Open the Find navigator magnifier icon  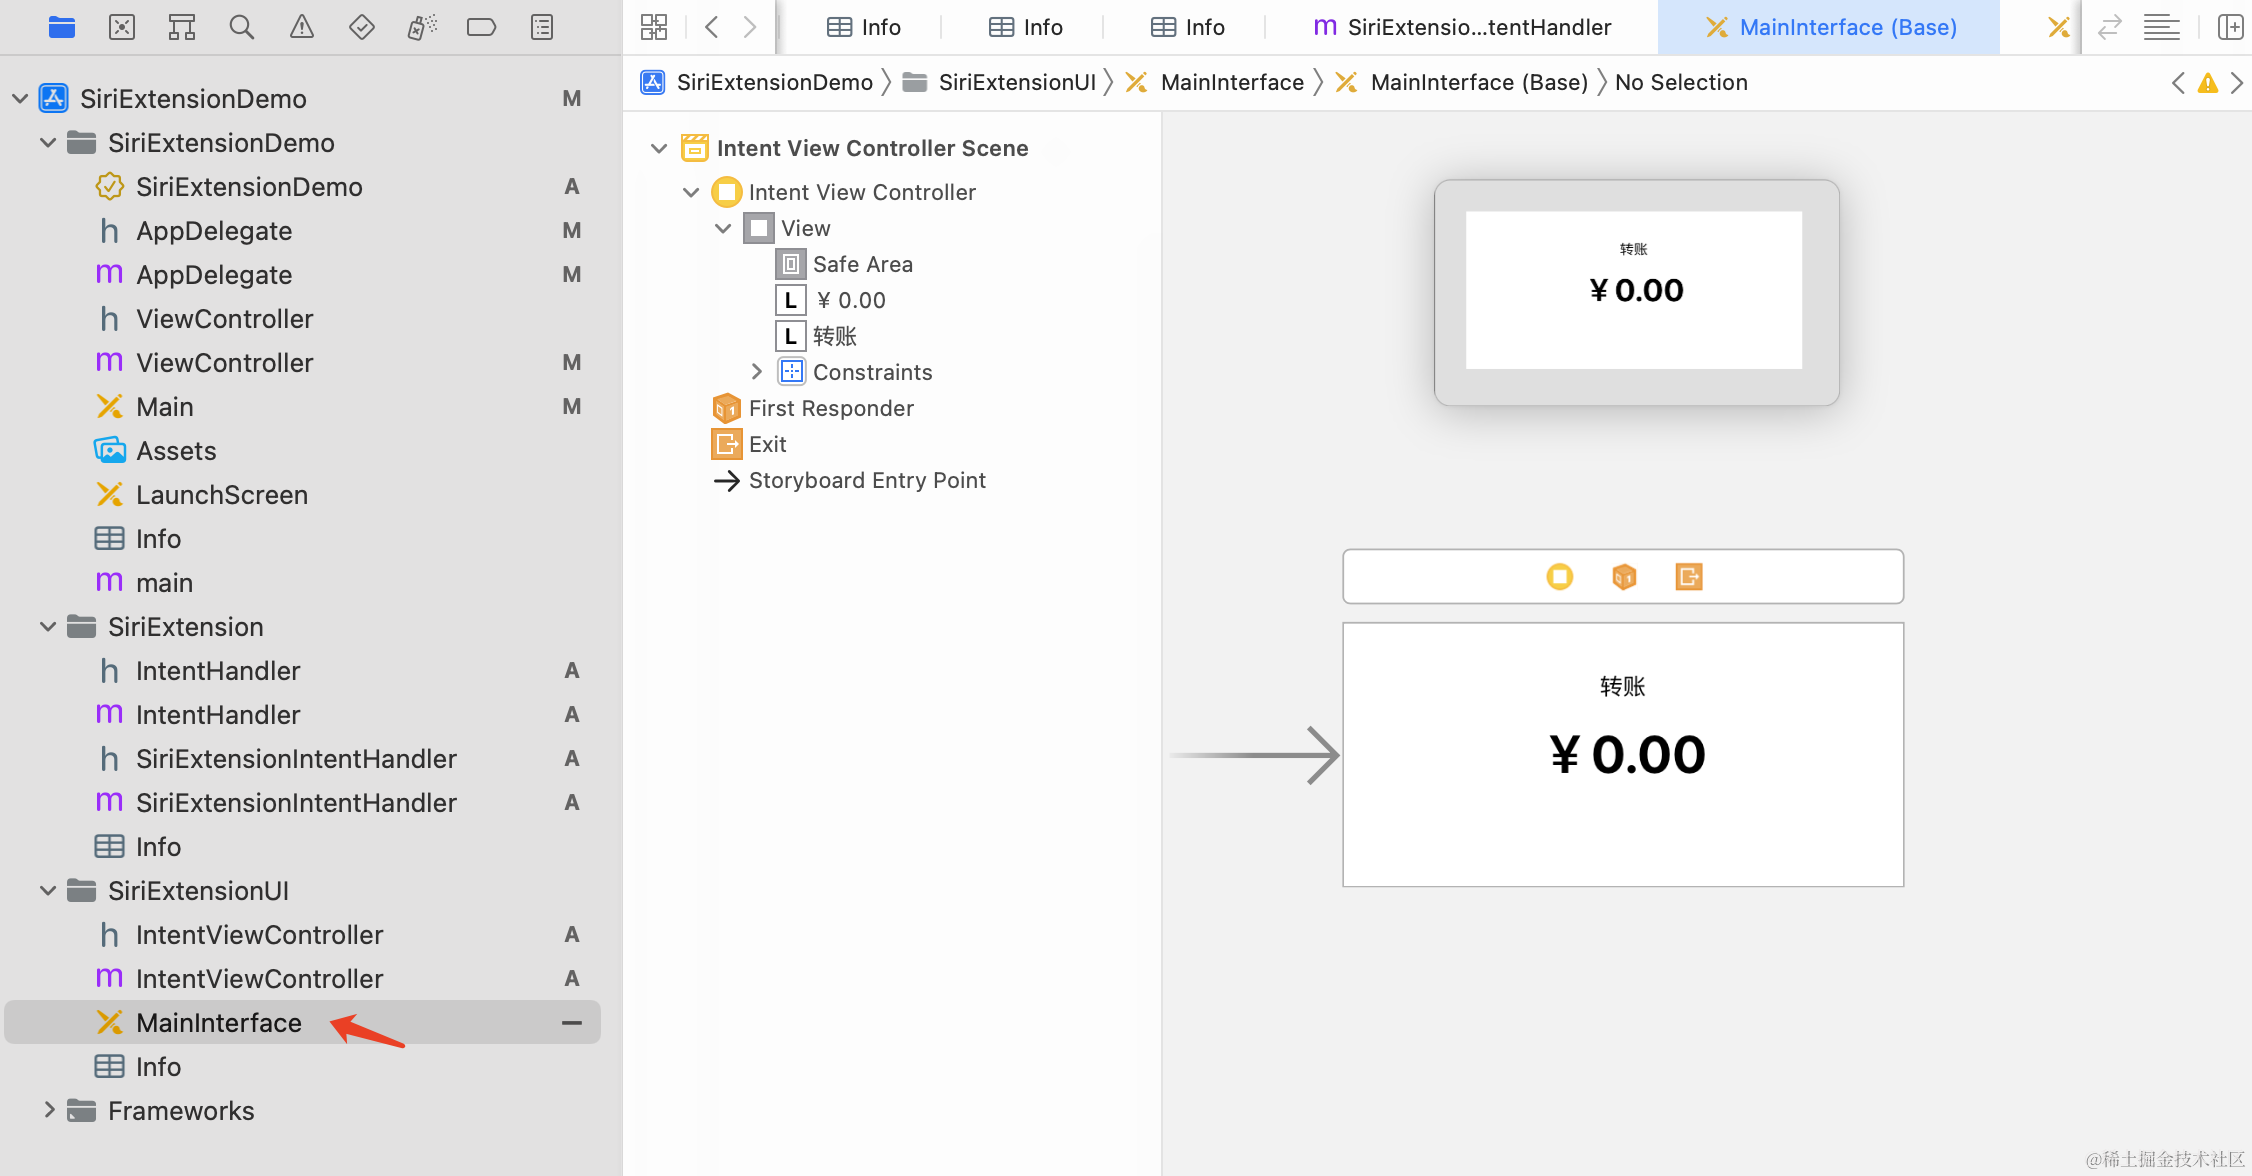click(241, 27)
